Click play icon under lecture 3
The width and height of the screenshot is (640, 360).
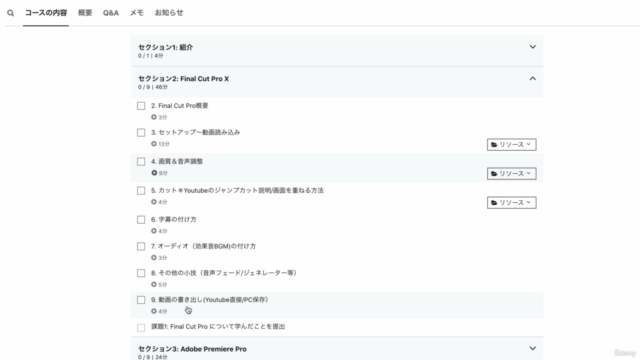pyautogui.click(x=154, y=144)
